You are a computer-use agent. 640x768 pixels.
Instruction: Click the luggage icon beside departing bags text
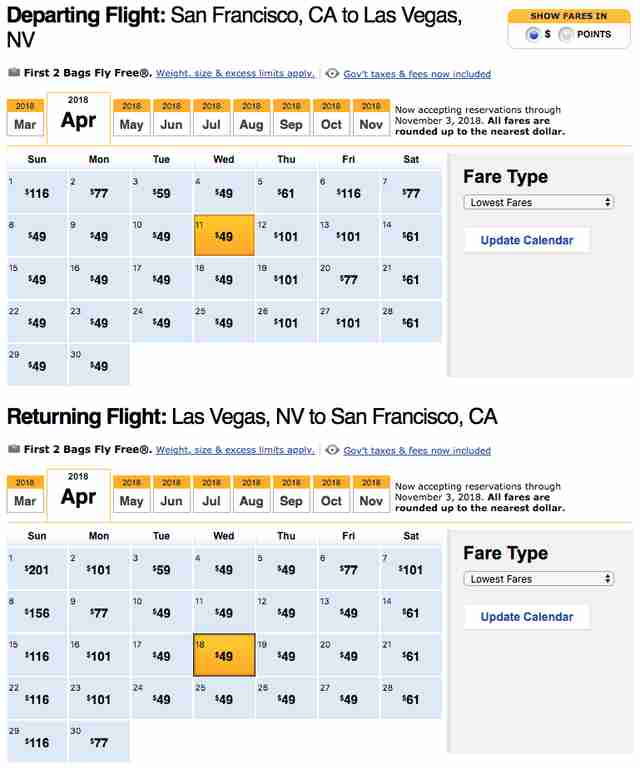14,73
